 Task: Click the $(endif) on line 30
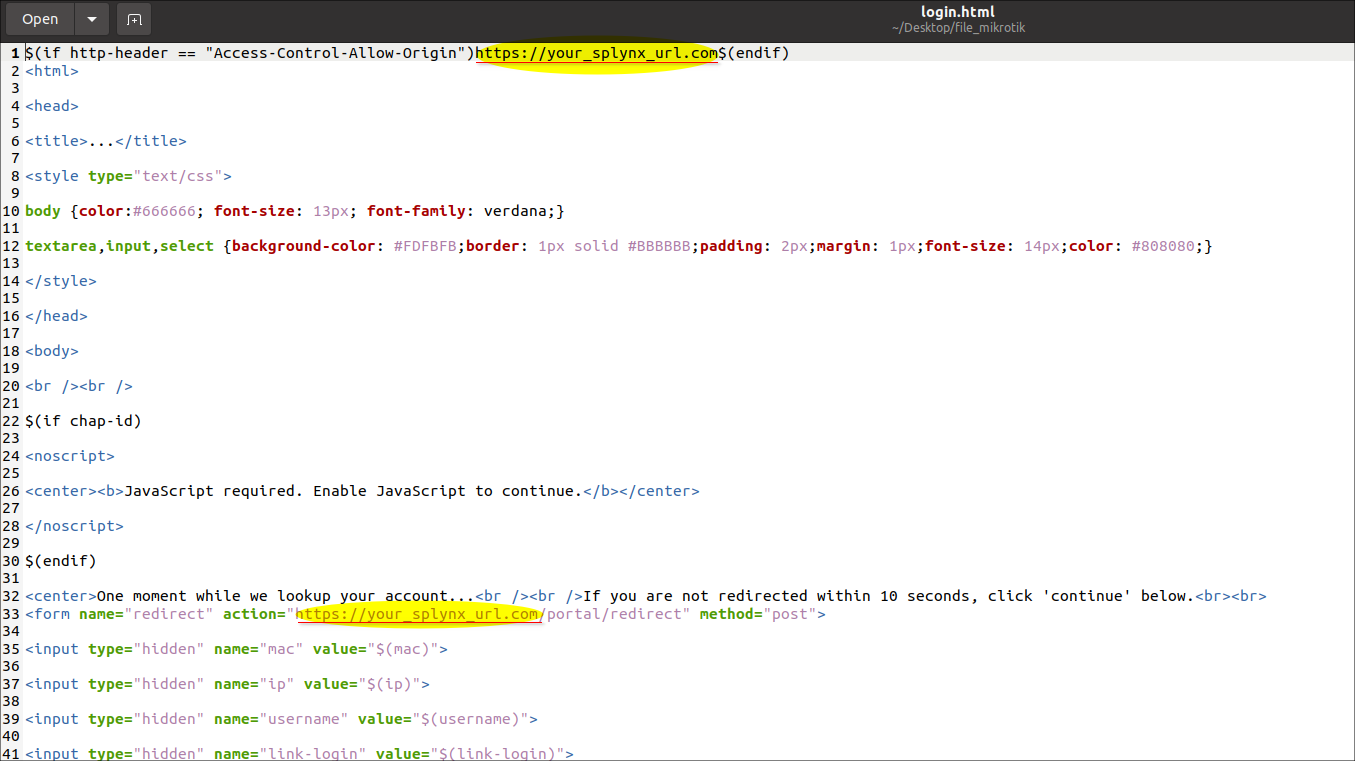click(61, 561)
